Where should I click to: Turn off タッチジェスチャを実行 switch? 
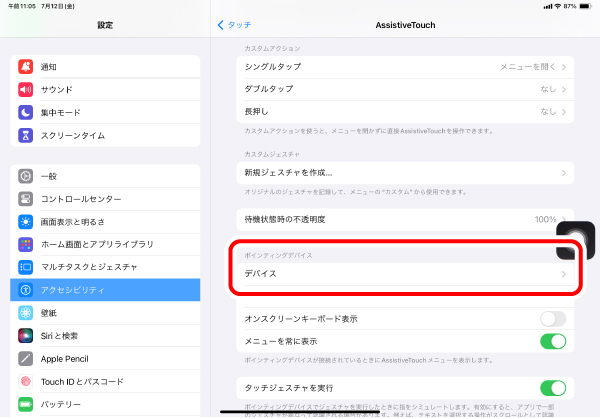pos(552,387)
